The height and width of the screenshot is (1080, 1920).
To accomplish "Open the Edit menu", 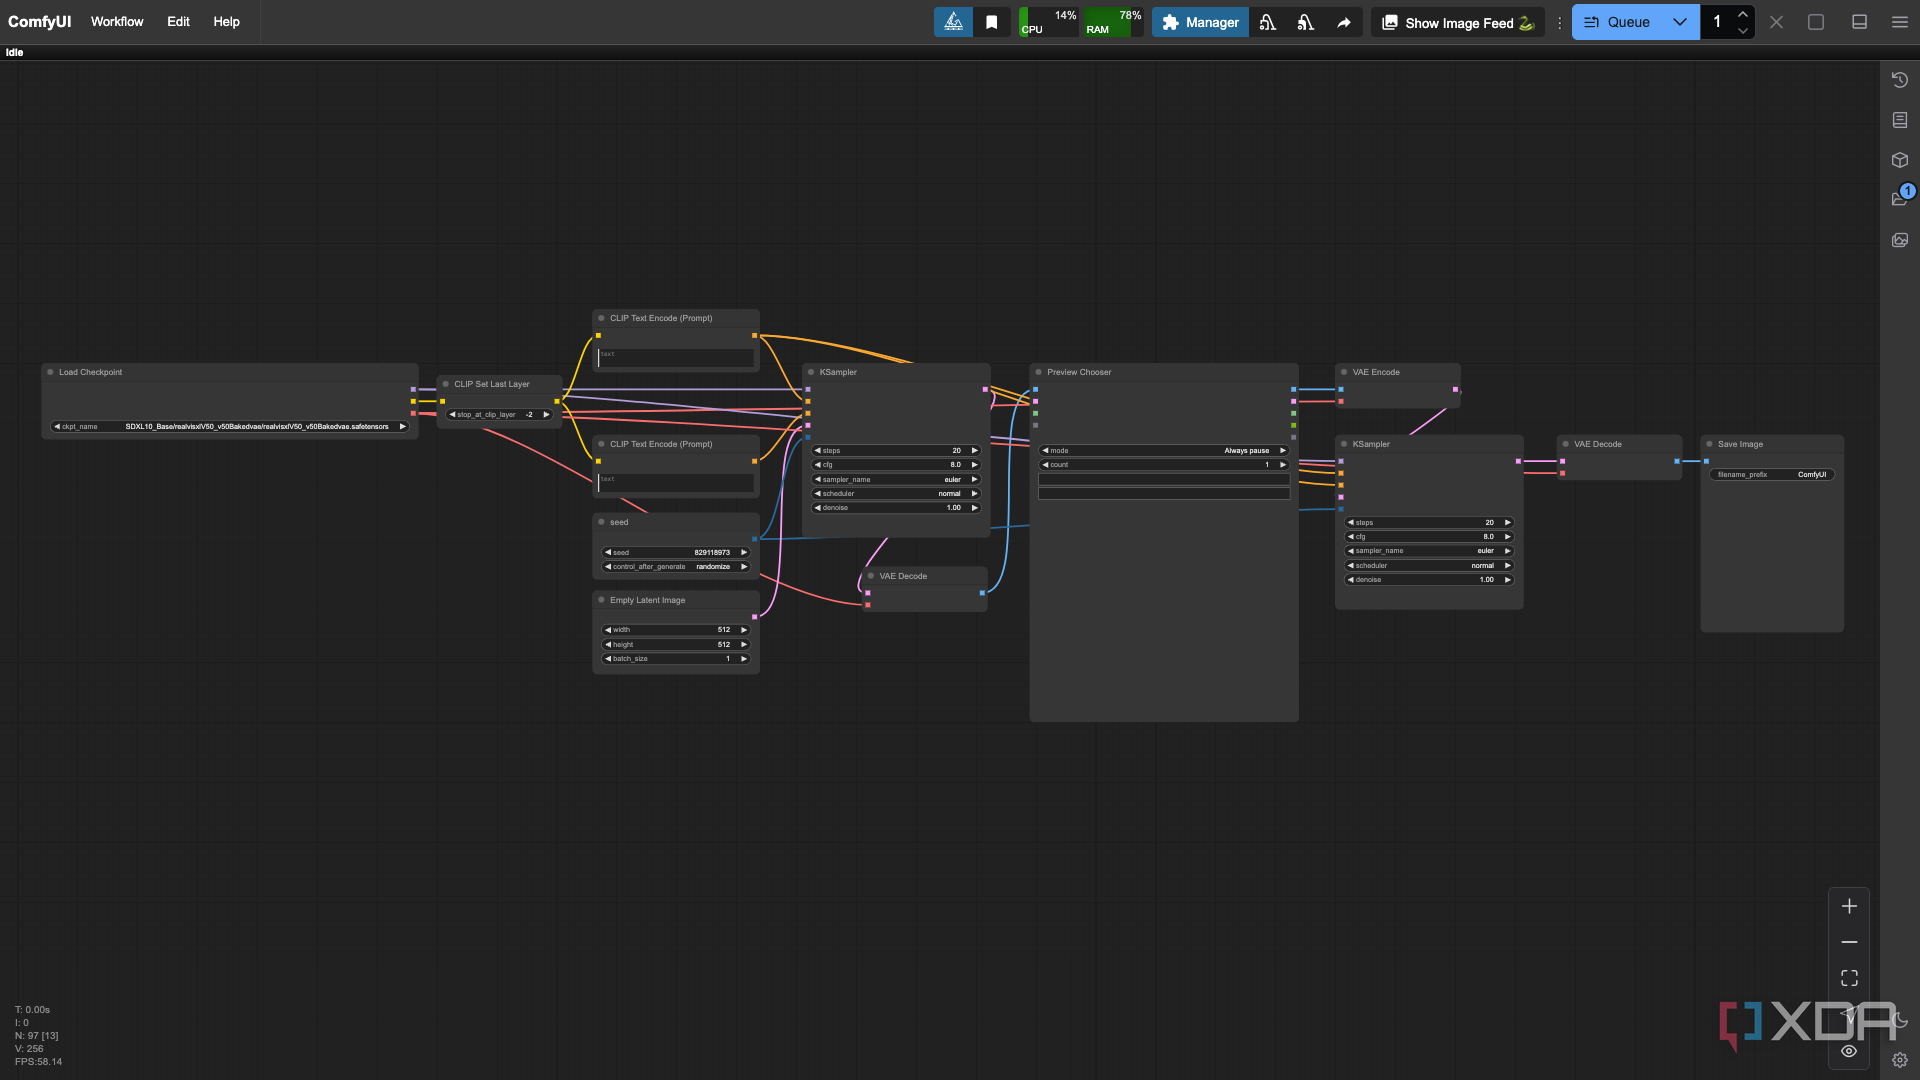I will (177, 21).
